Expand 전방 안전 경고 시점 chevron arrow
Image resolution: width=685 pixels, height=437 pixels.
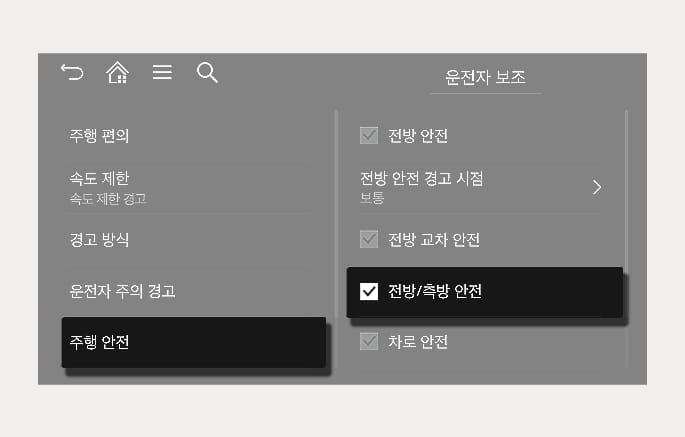pyautogui.click(x=597, y=187)
